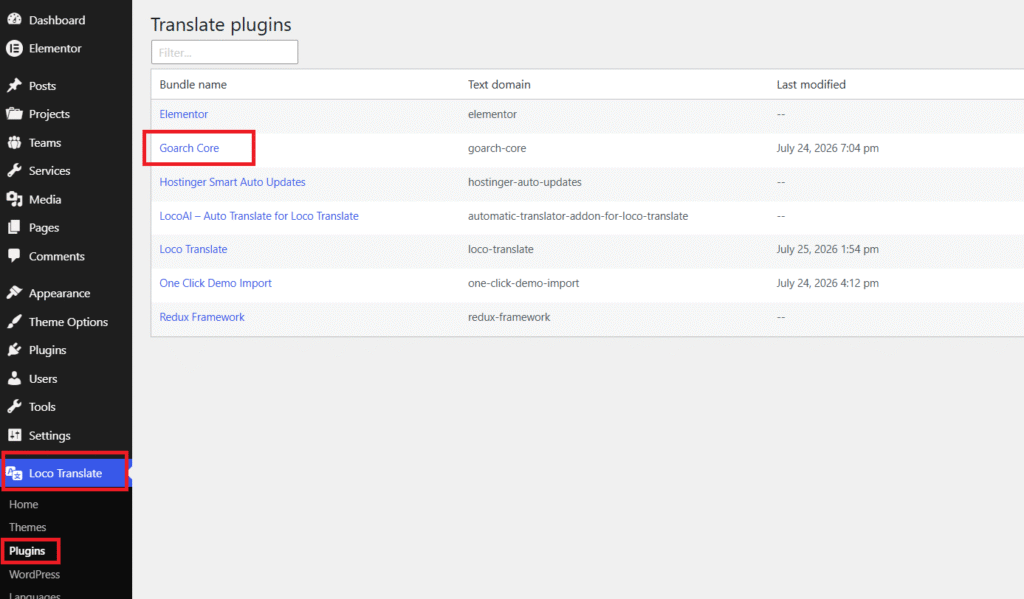The width and height of the screenshot is (1024, 599).
Task: Click the hostinger-auto-updates text domain cell
Action: (524, 182)
